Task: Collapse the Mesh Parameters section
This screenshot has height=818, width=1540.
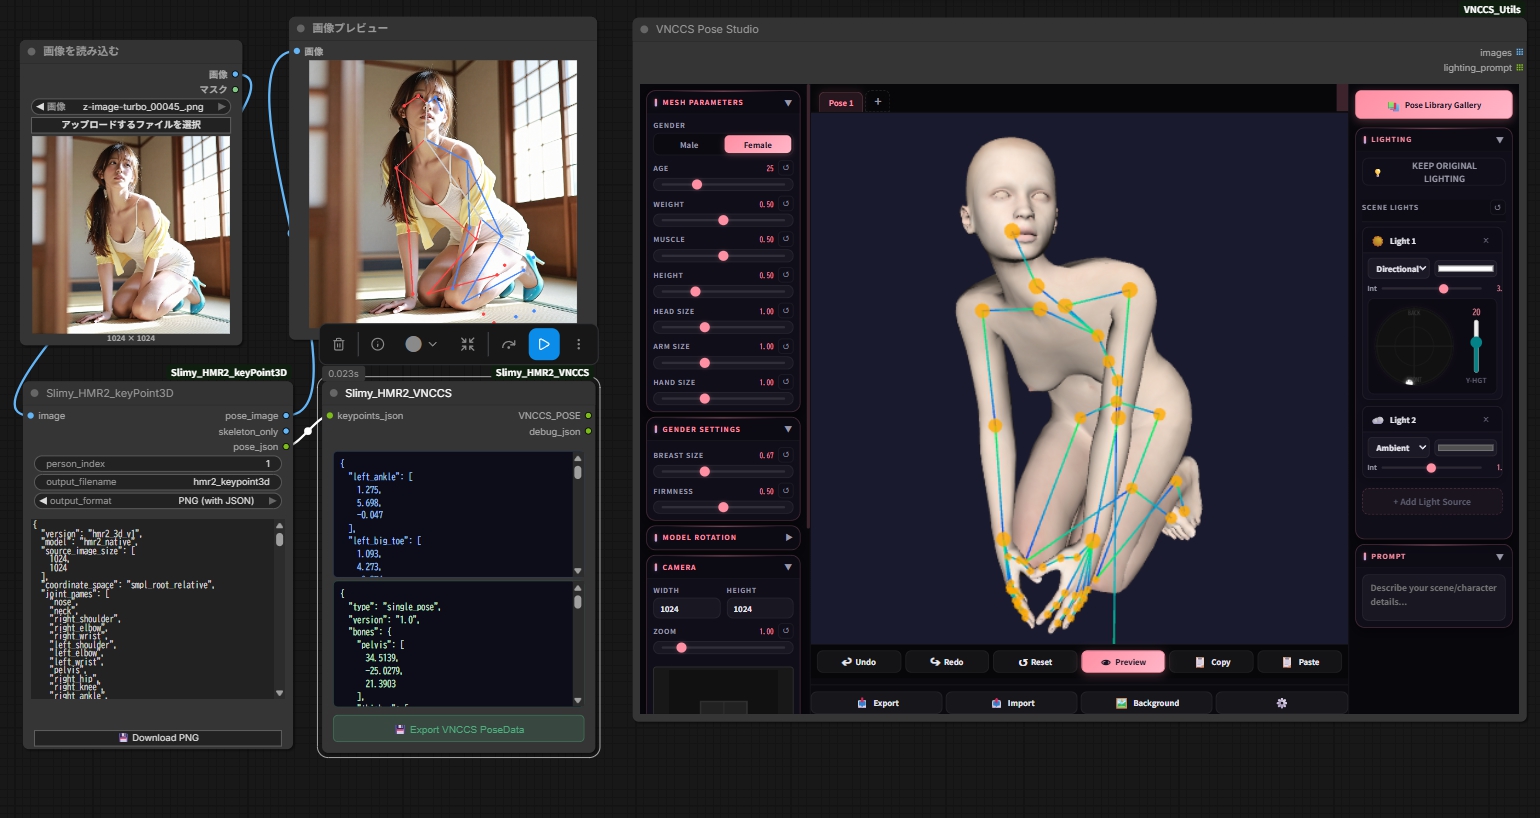Action: click(788, 102)
